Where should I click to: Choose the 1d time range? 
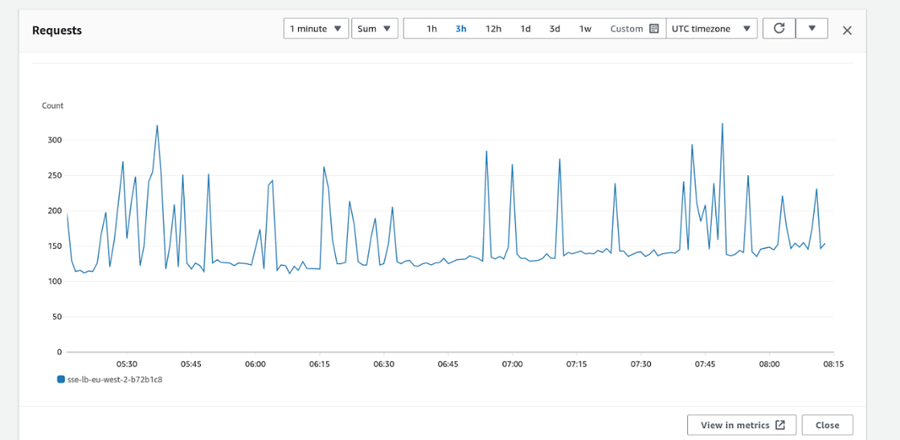click(525, 29)
